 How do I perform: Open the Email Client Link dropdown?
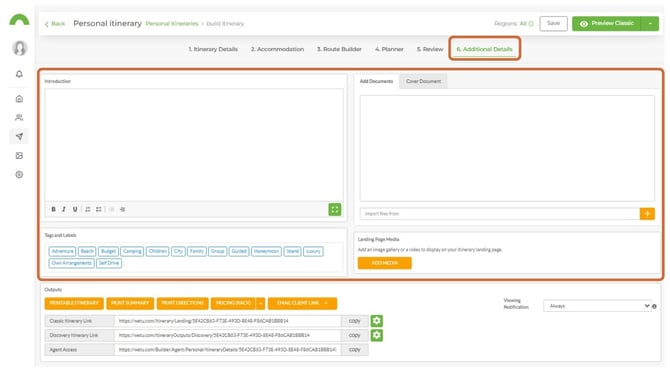[302, 303]
